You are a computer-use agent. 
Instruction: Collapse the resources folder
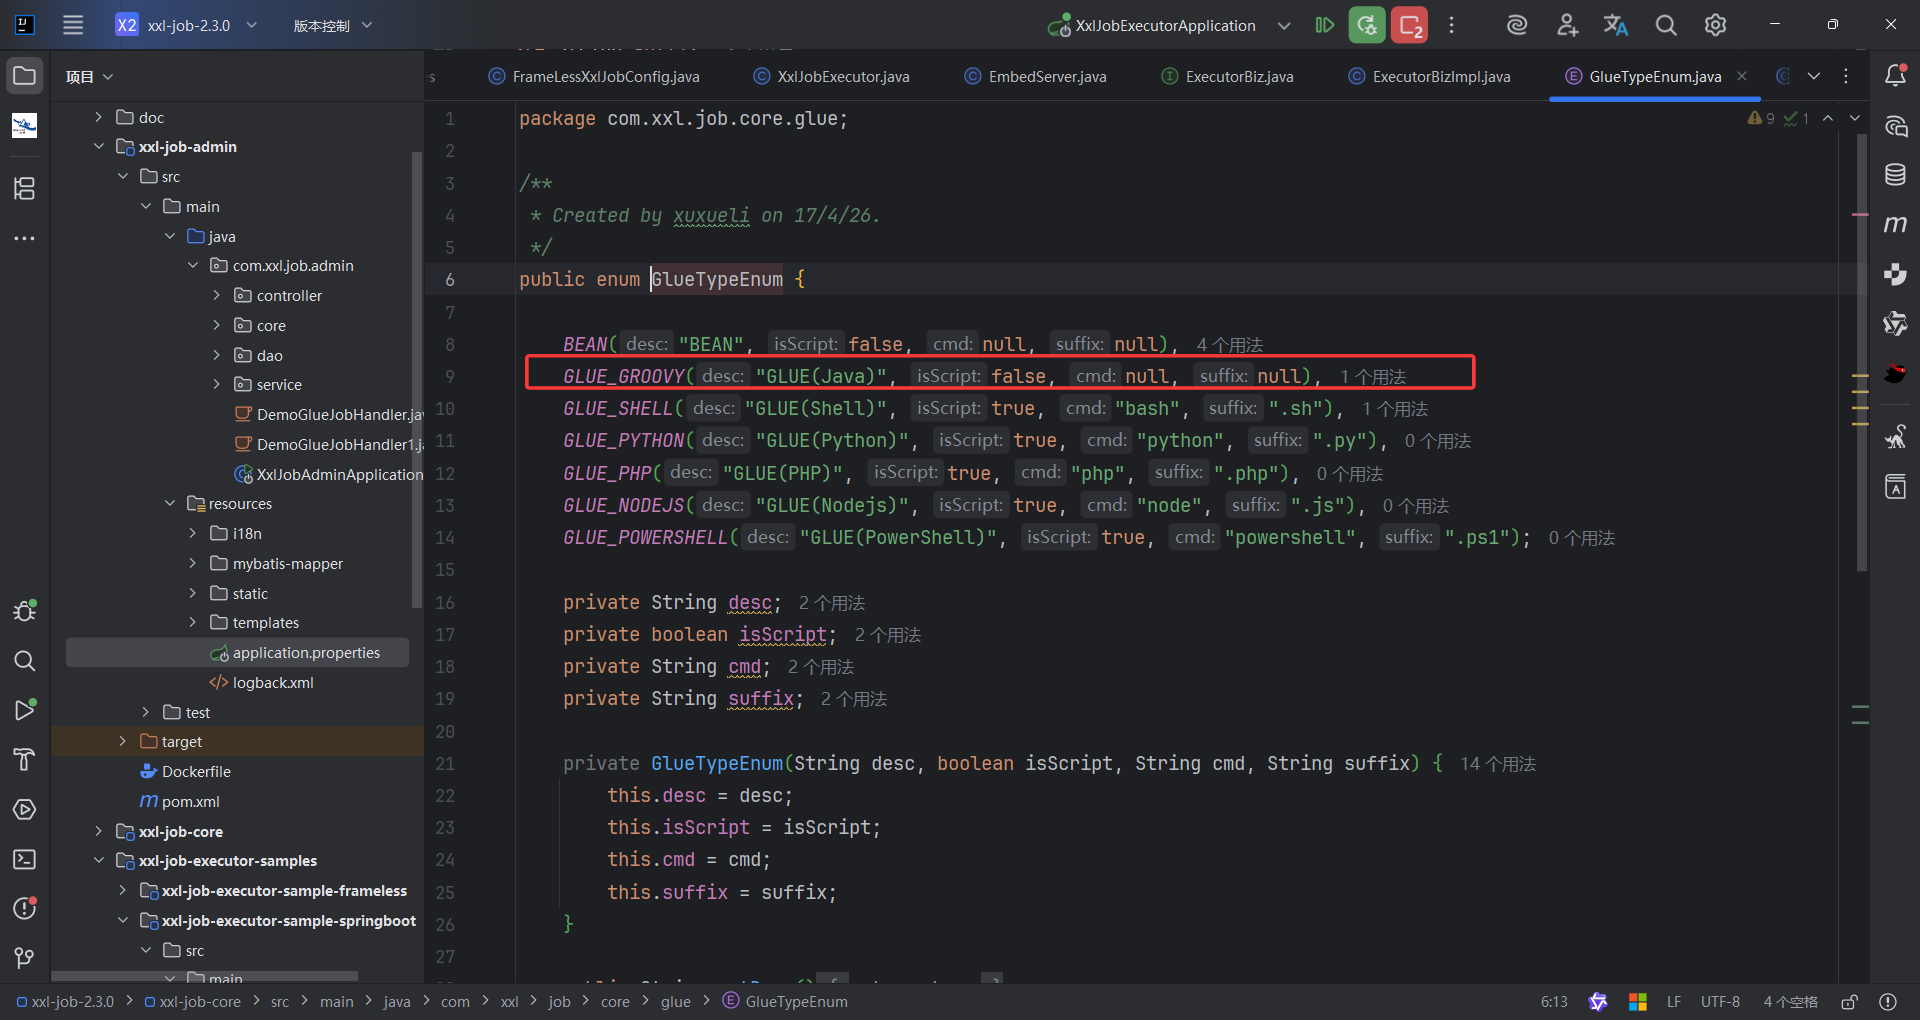(x=170, y=503)
